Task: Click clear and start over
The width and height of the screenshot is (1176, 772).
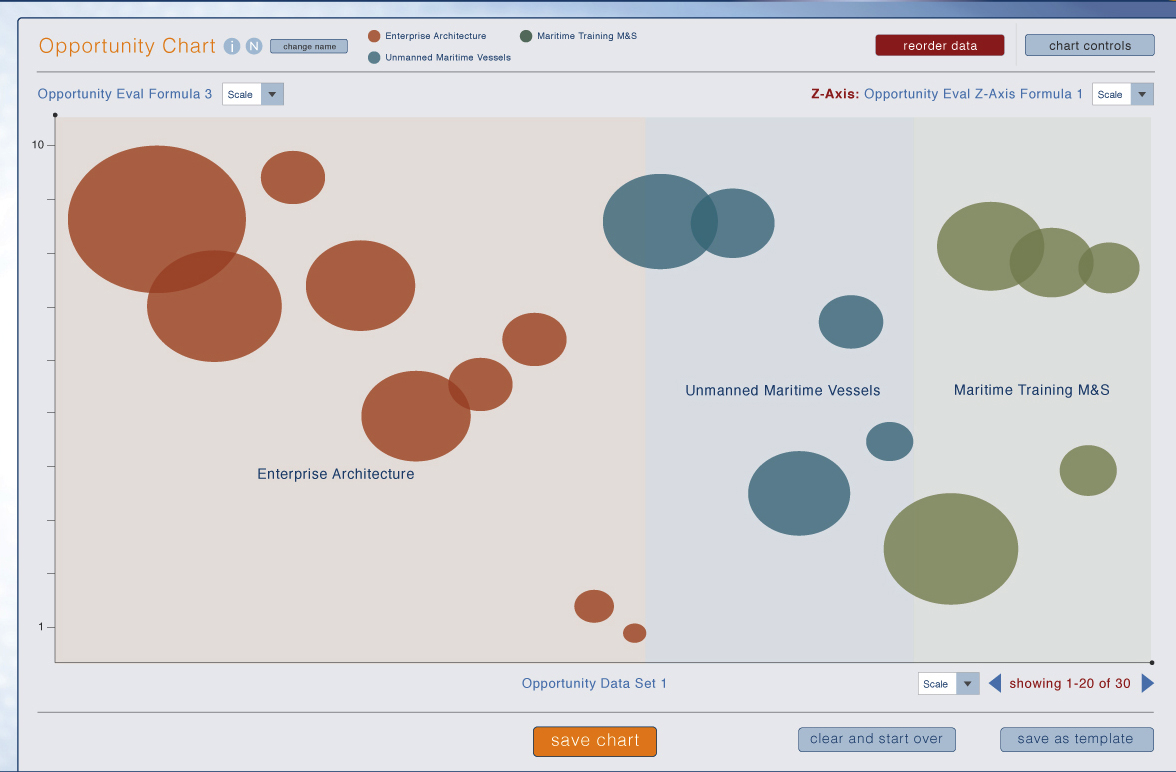Action: coord(876,739)
